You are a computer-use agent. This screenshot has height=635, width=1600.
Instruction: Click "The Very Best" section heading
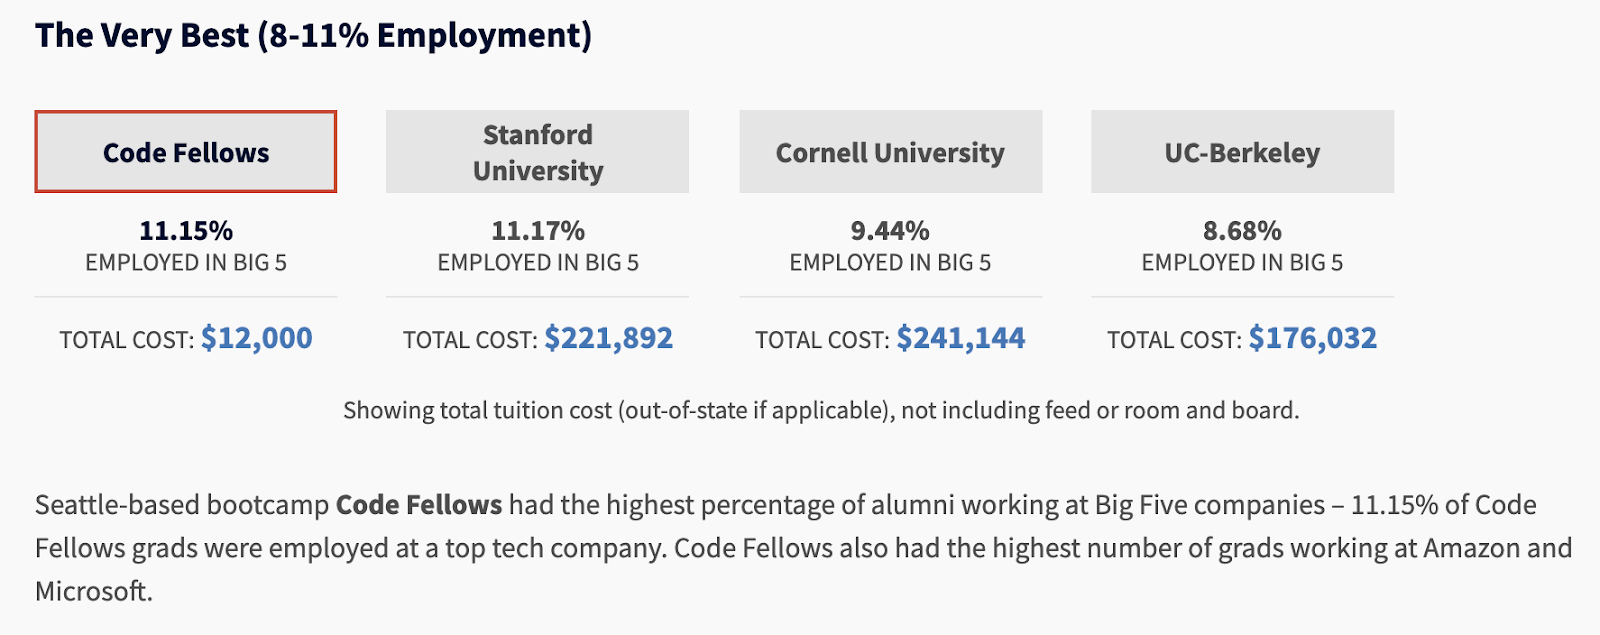pos(313,35)
